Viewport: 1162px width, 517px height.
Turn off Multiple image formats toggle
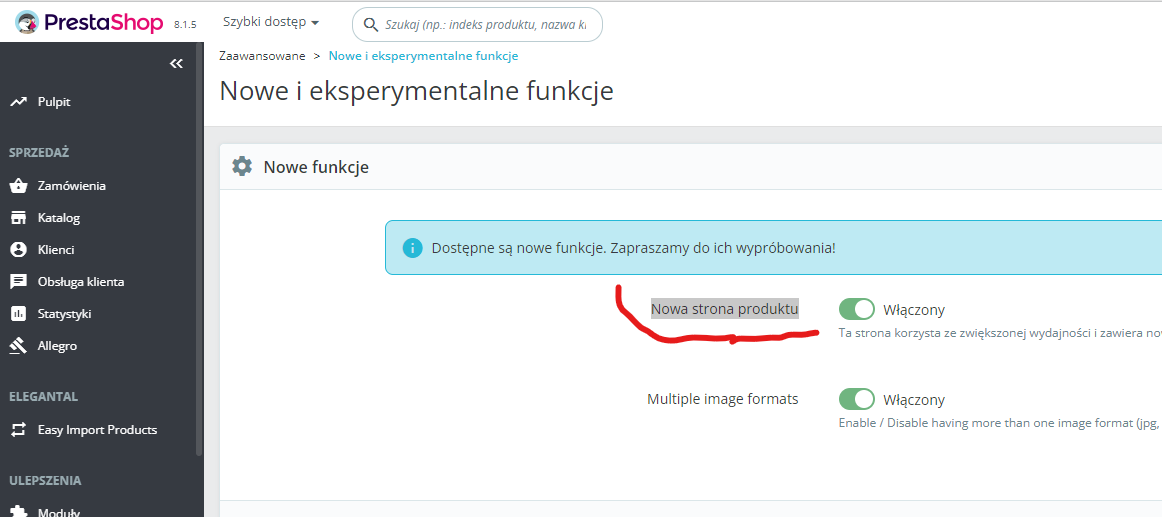click(857, 399)
